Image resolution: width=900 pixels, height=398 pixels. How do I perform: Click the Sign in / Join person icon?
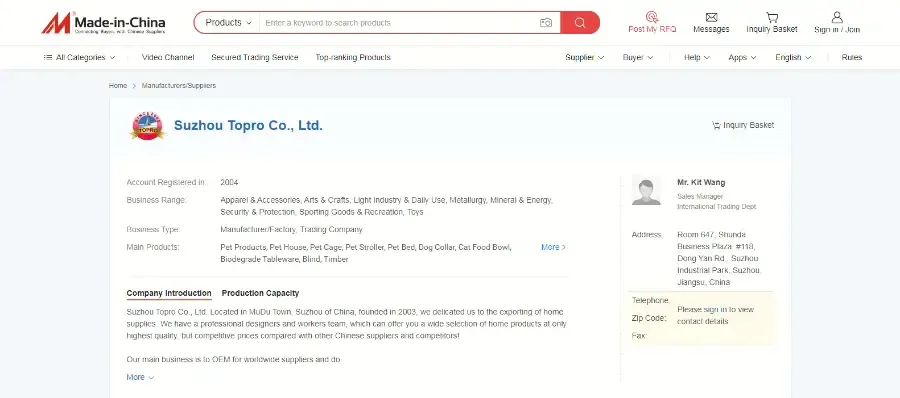(837, 17)
